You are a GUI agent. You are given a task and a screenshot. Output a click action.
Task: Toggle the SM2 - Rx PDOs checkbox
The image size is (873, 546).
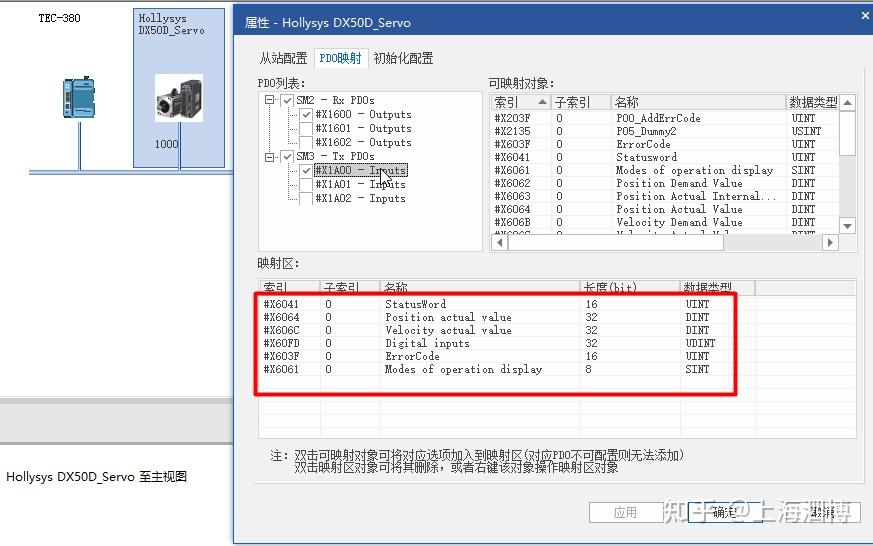(x=287, y=100)
